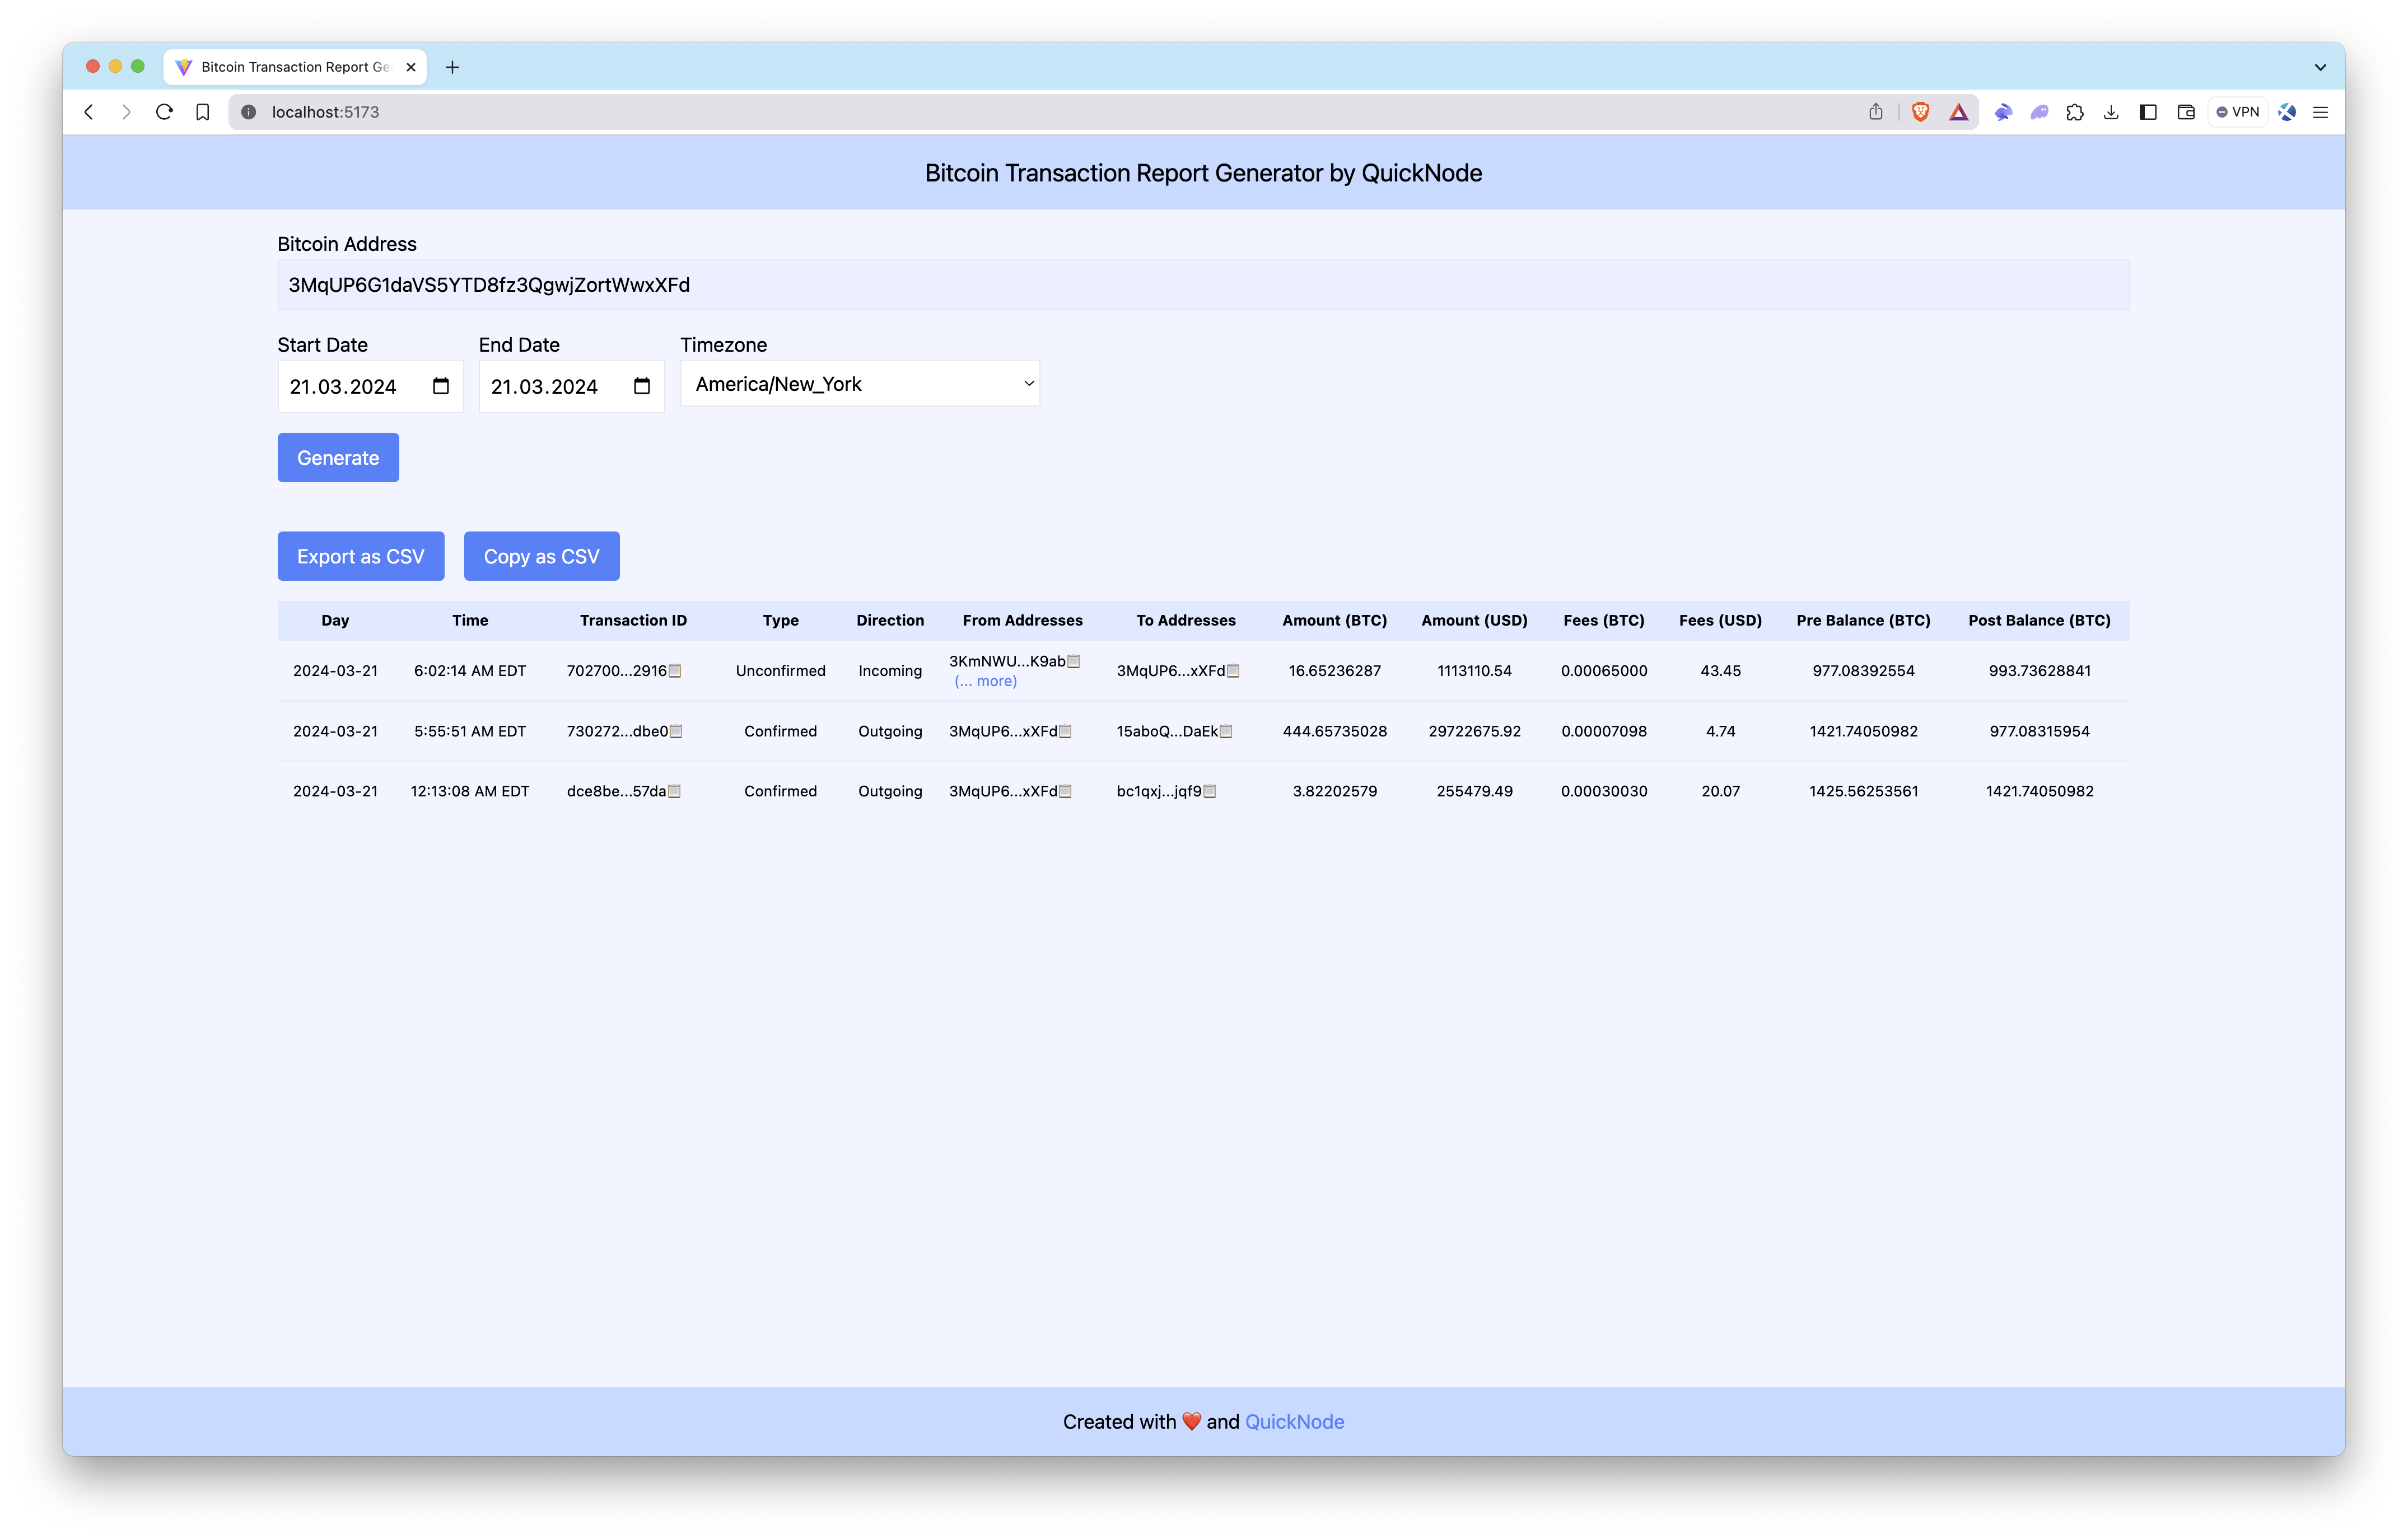
Task: Copy transaction ID 702700...2916 via clipboard icon
Action: point(675,671)
